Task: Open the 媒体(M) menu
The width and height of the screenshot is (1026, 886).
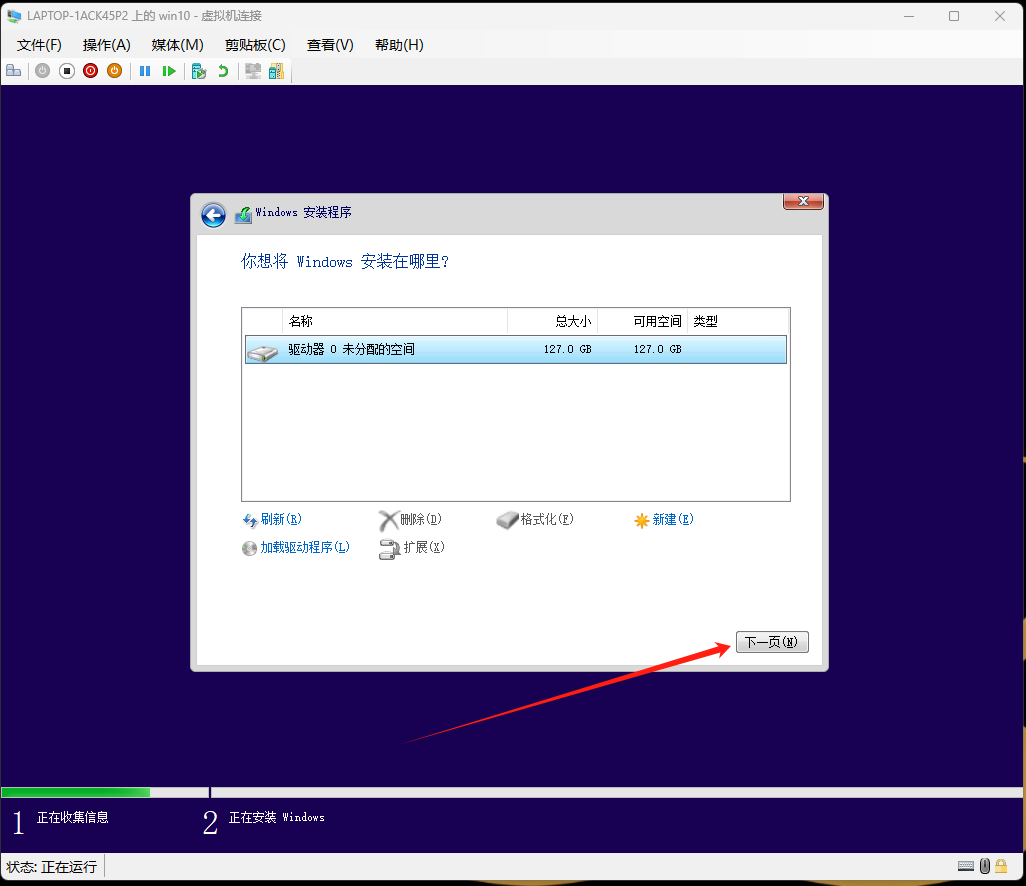Action: 177,45
